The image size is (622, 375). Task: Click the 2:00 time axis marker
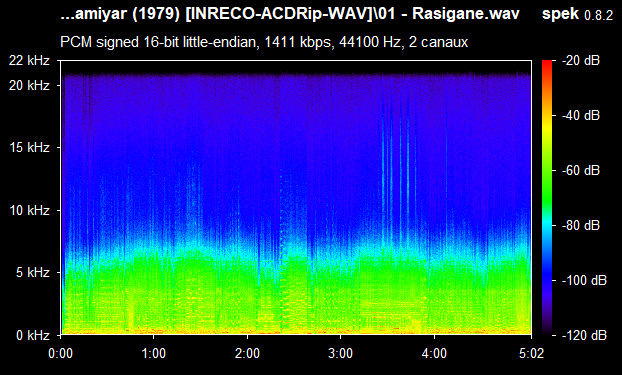point(247,353)
